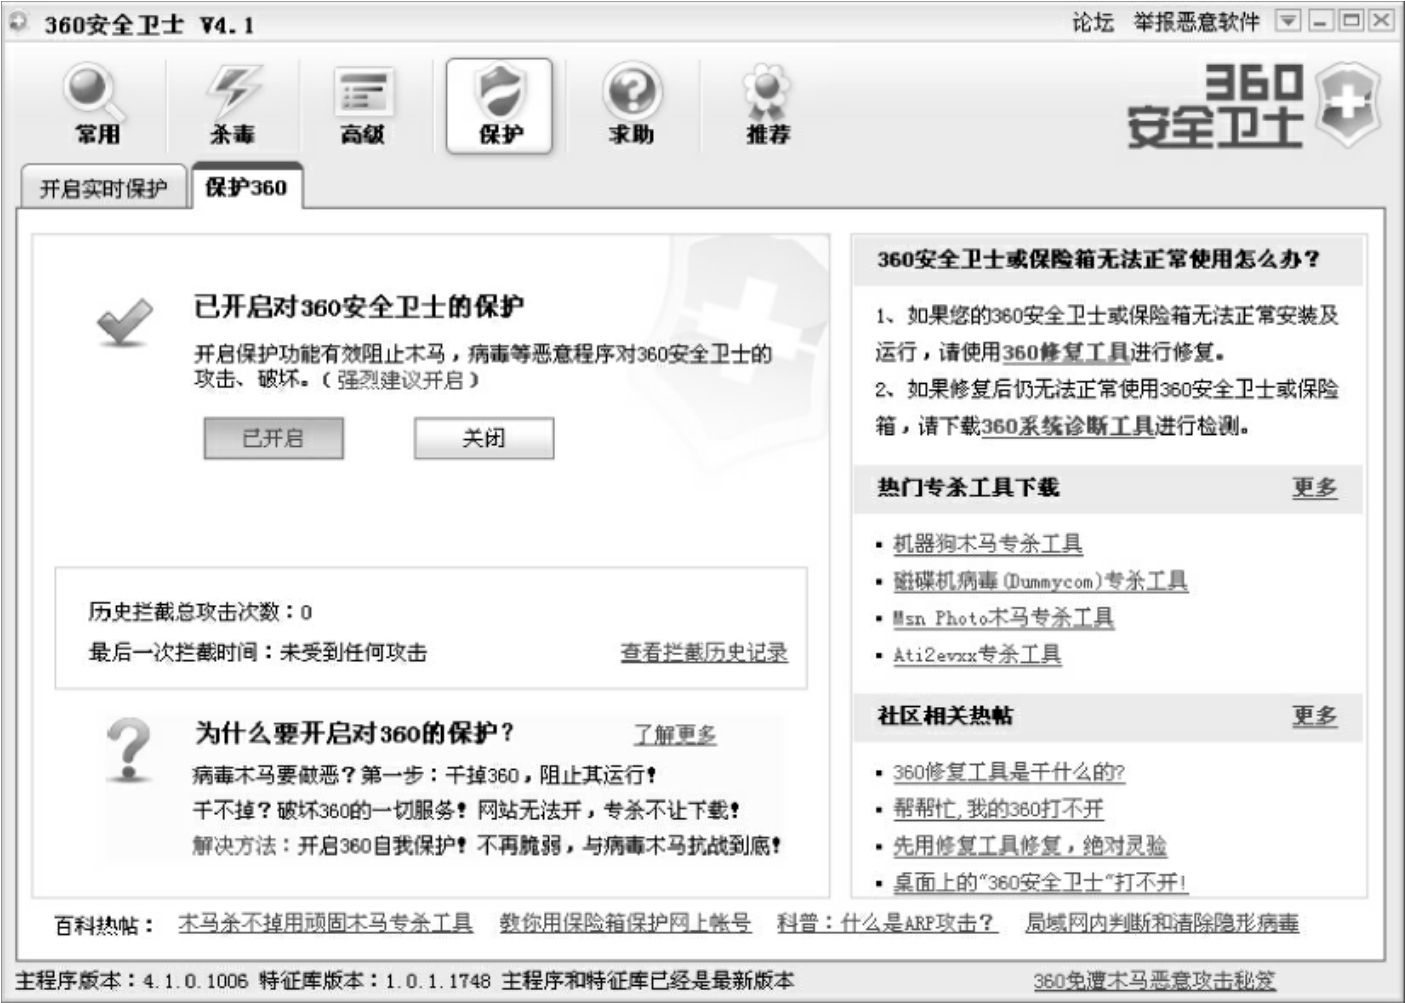Open the 查看拦截历史记录 link
This screenshot has height=1003, width=1405.
tap(704, 652)
